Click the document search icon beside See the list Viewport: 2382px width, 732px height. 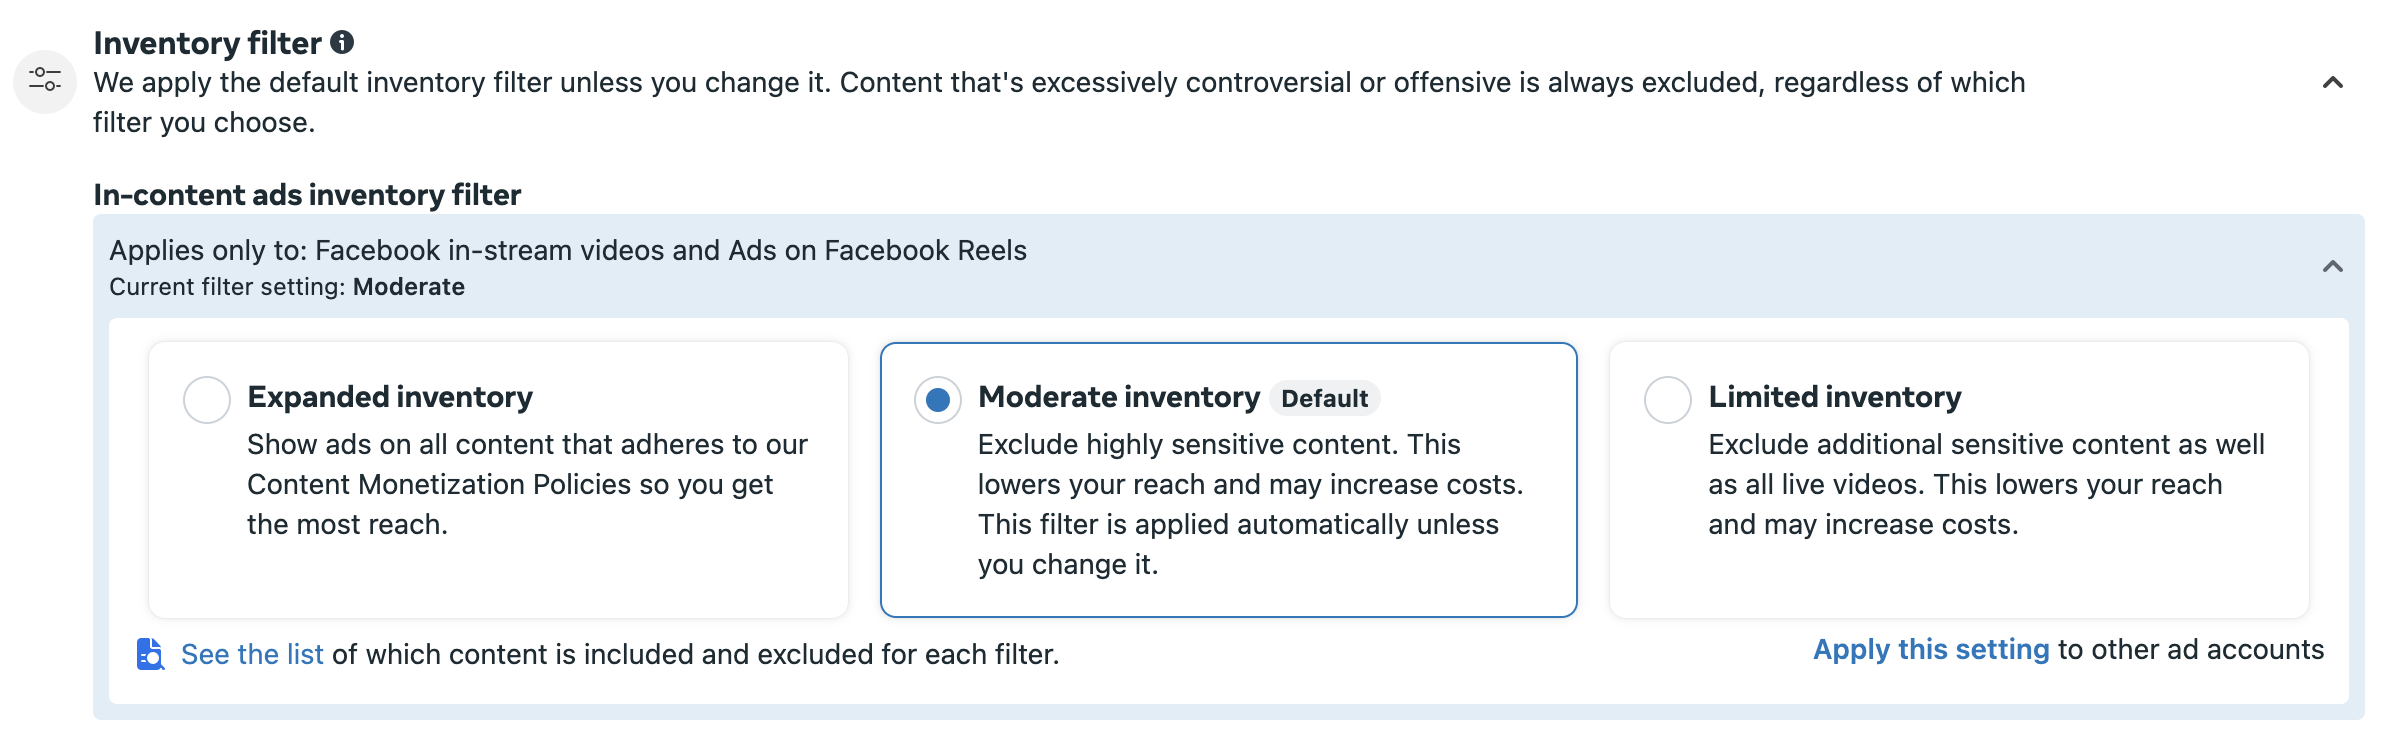point(150,654)
